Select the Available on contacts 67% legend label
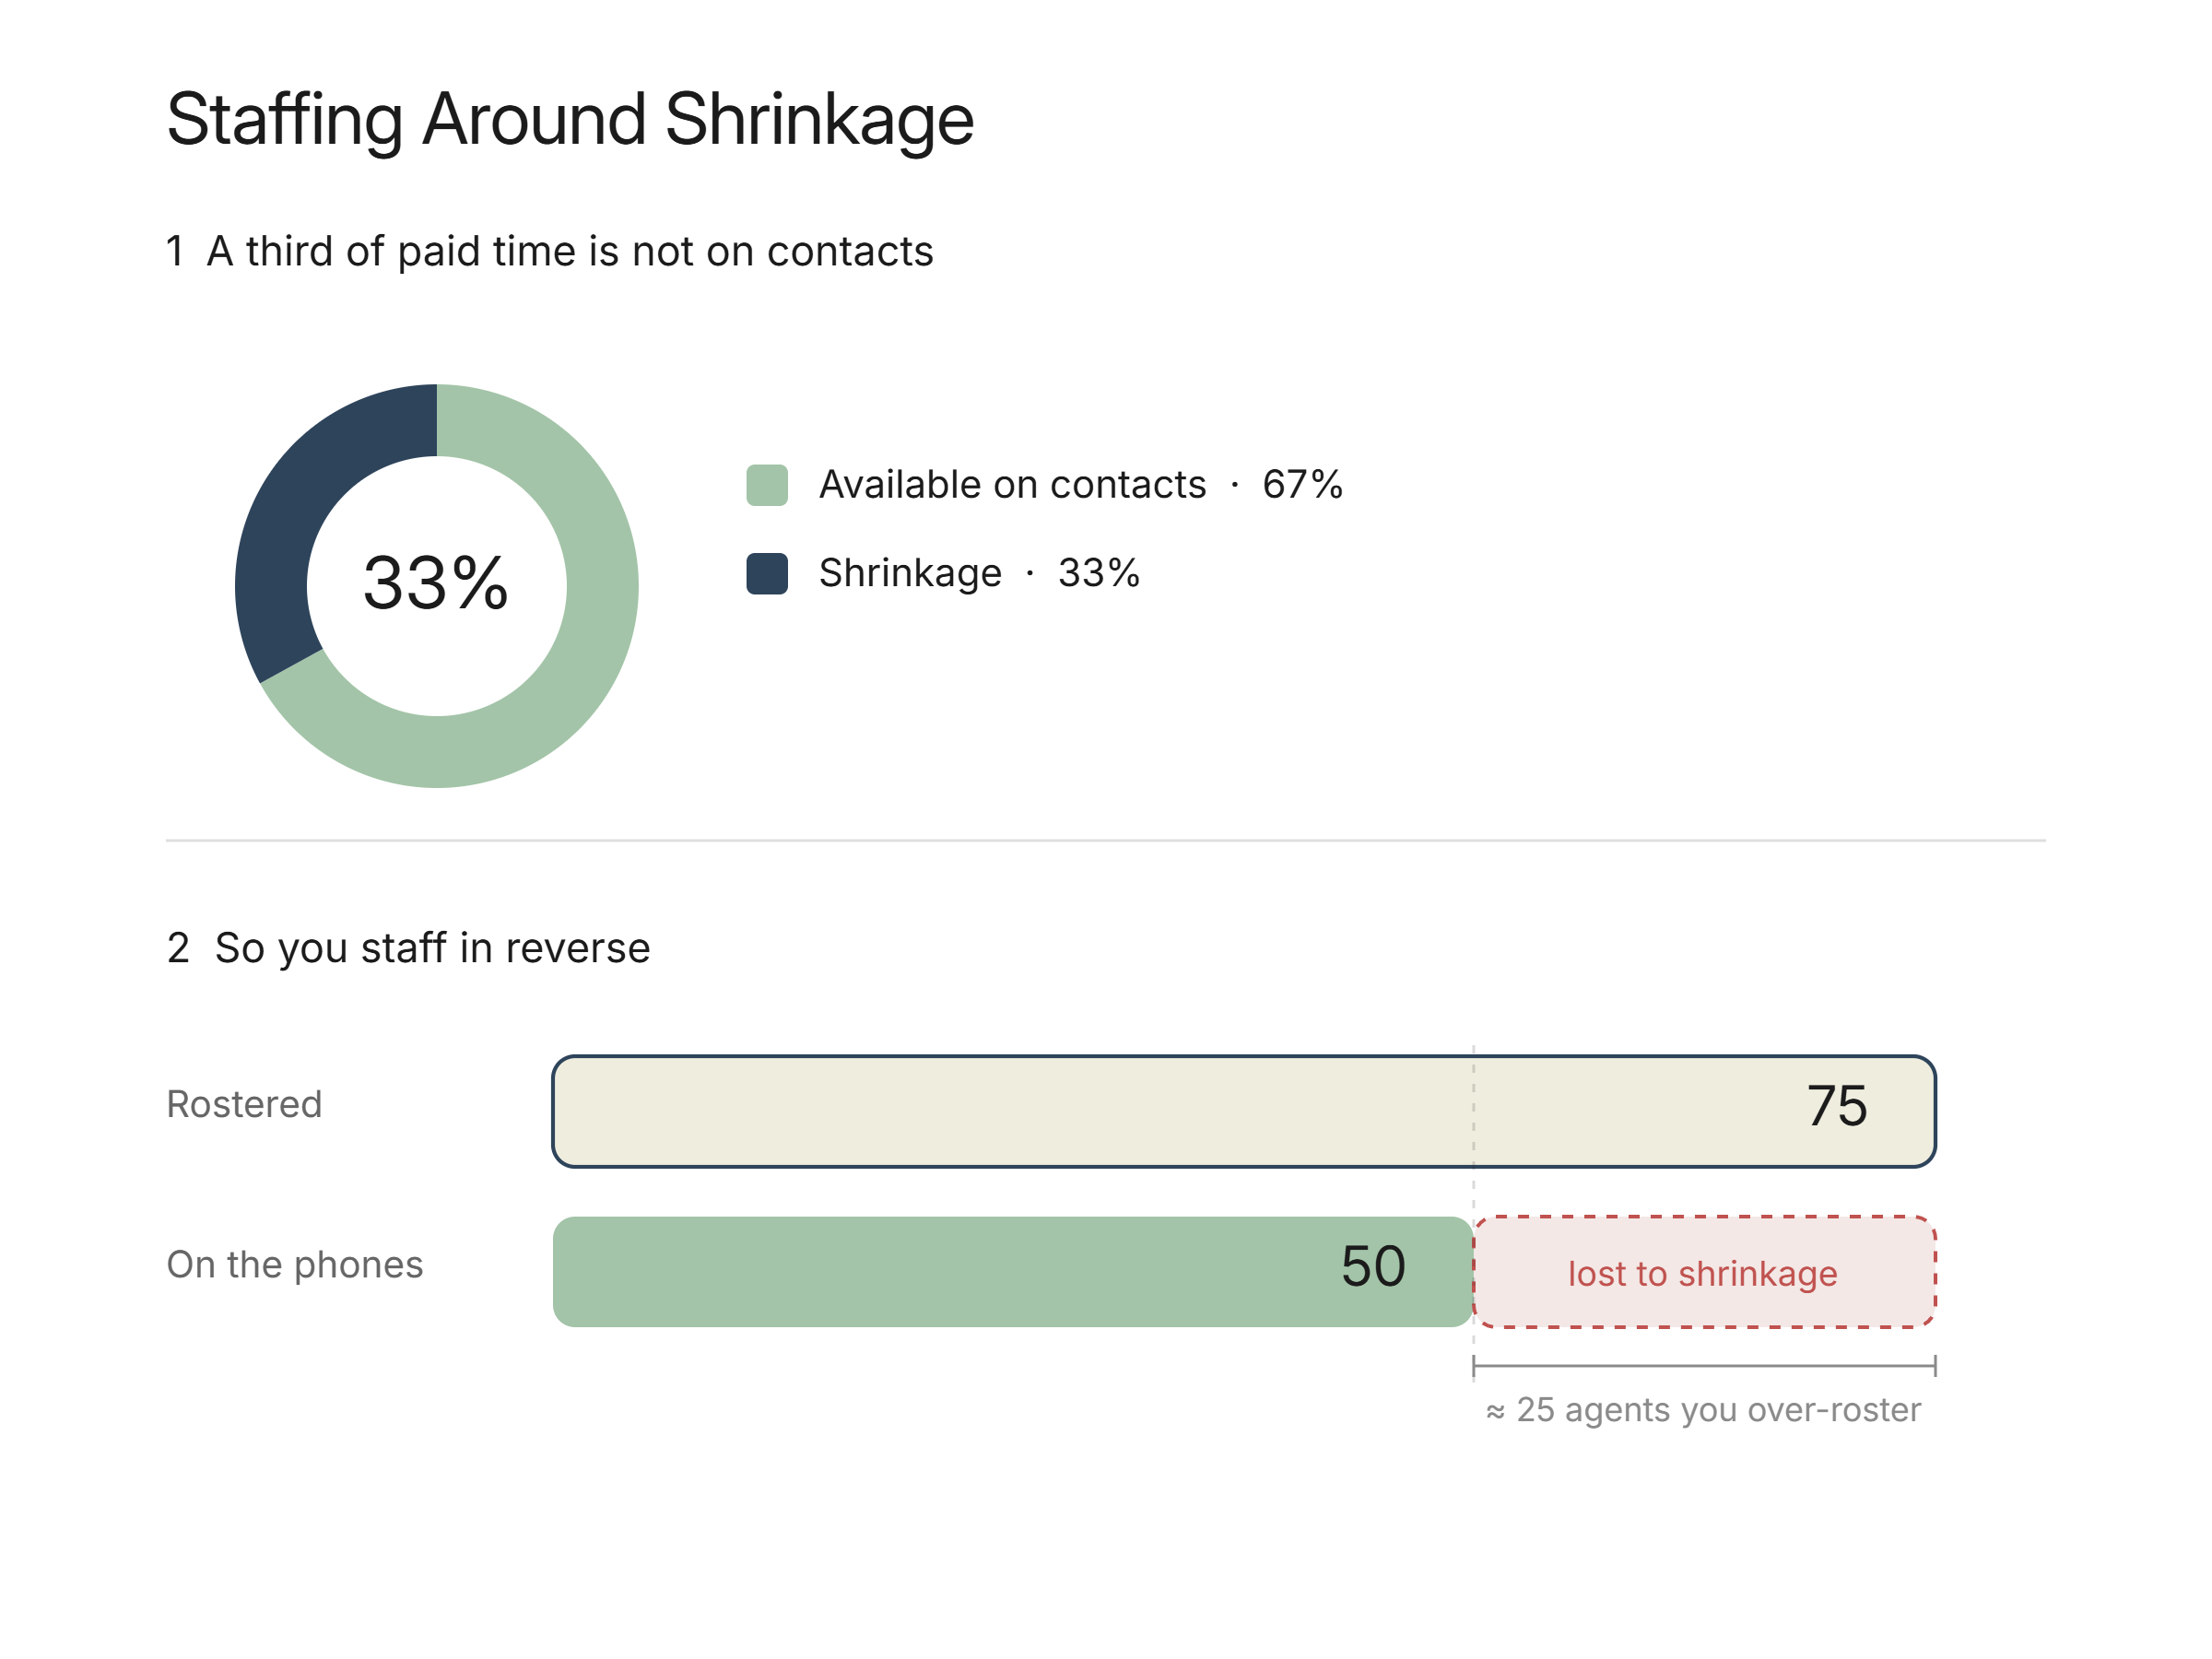The width and height of the screenshot is (2212, 1659). tap(1080, 485)
